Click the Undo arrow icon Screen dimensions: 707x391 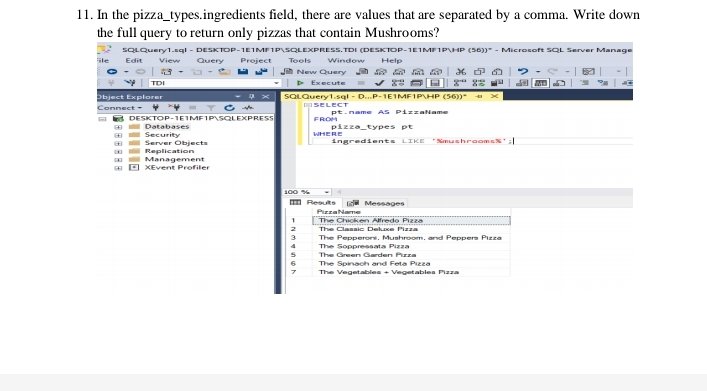click(x=523, y=71)
